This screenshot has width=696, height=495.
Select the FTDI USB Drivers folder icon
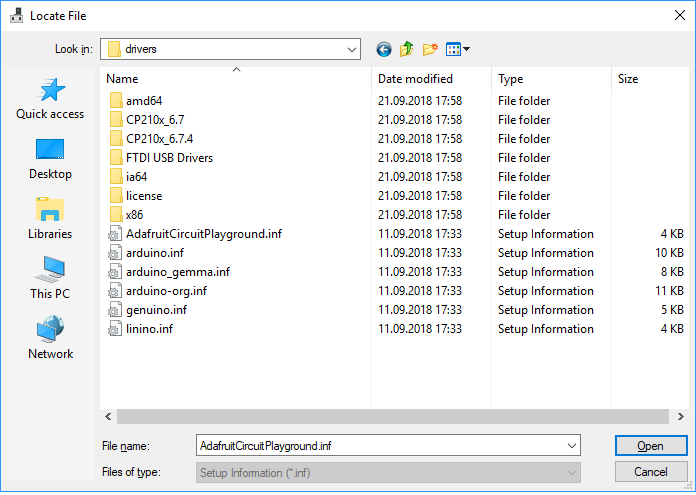pos(115,158)
